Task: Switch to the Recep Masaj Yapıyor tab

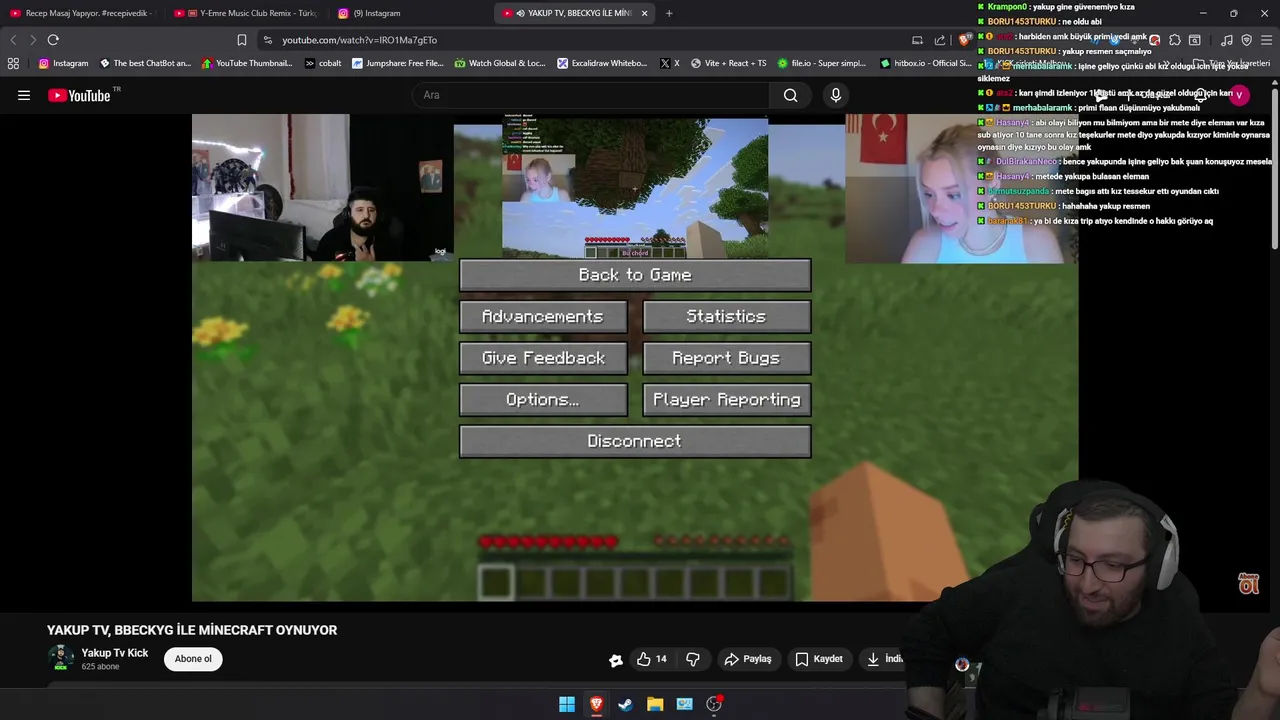Action: tap(82, 13)
